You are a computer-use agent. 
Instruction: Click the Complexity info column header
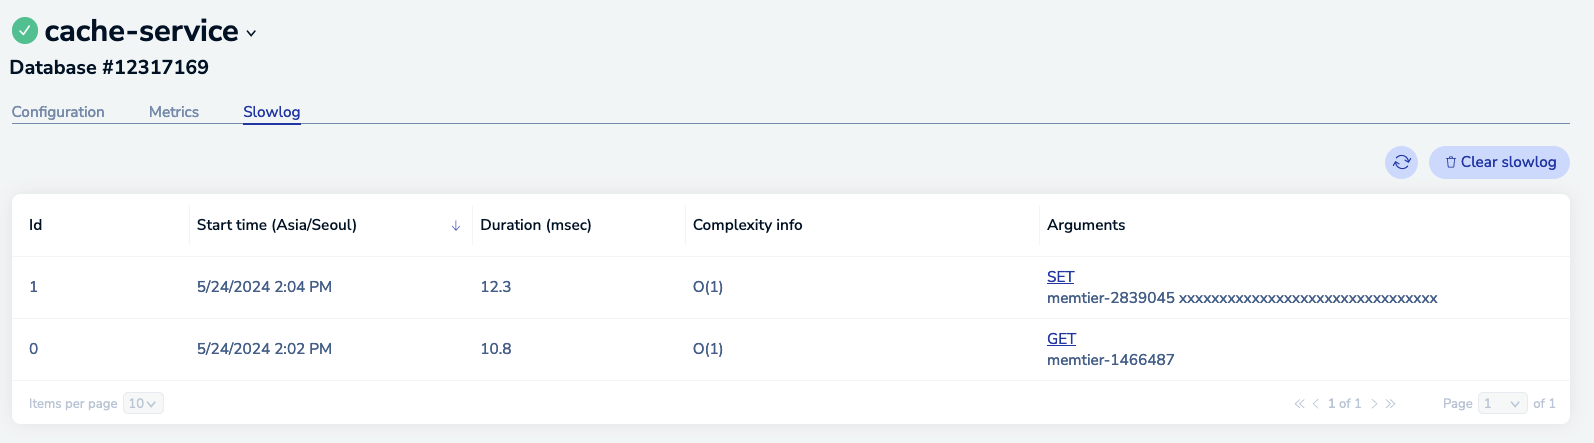[747, 225]
